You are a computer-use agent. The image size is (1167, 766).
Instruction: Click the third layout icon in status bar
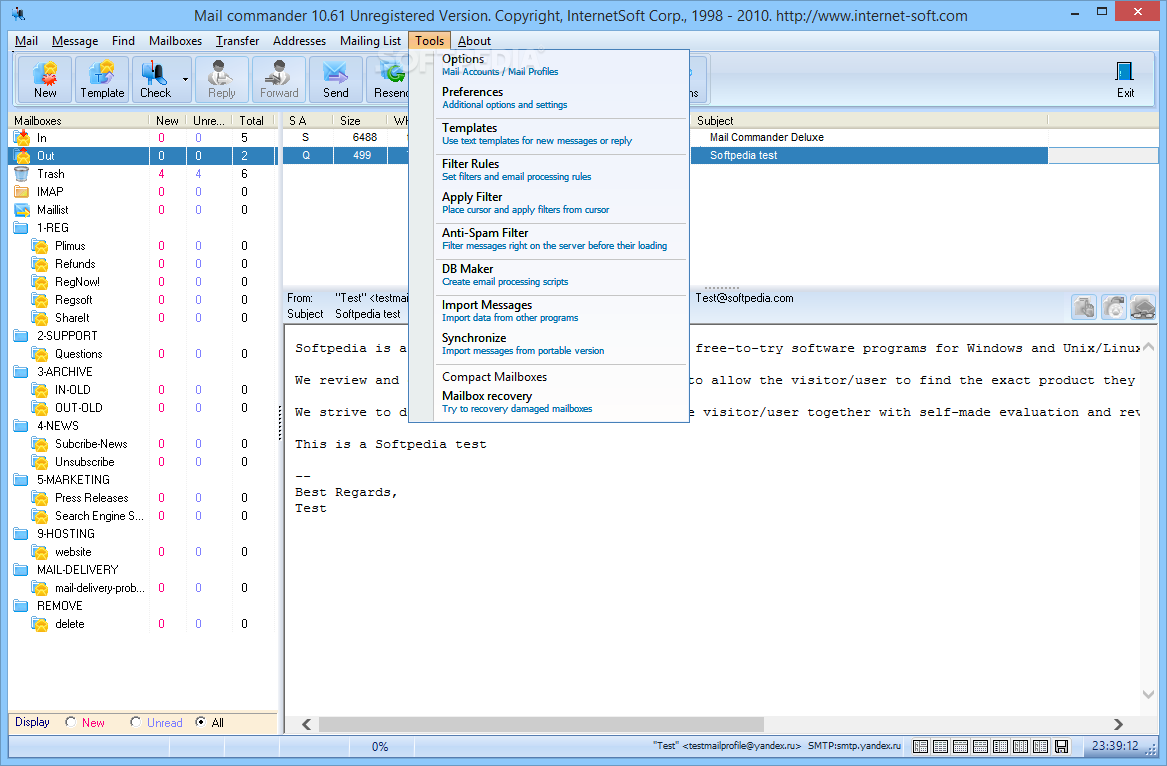click(961, 746)
